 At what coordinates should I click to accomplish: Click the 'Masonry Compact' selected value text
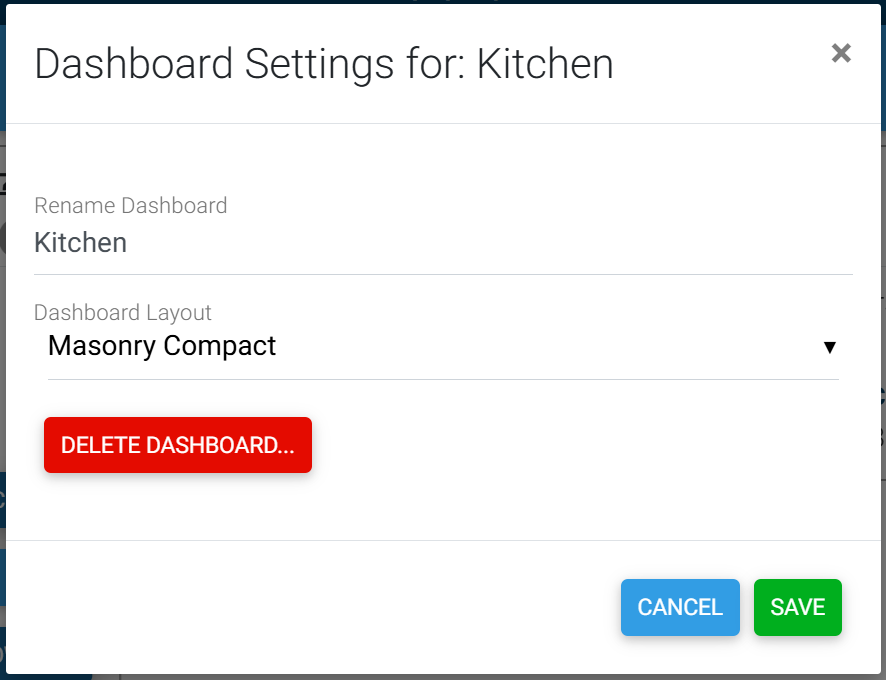click(x=162, y=347)
